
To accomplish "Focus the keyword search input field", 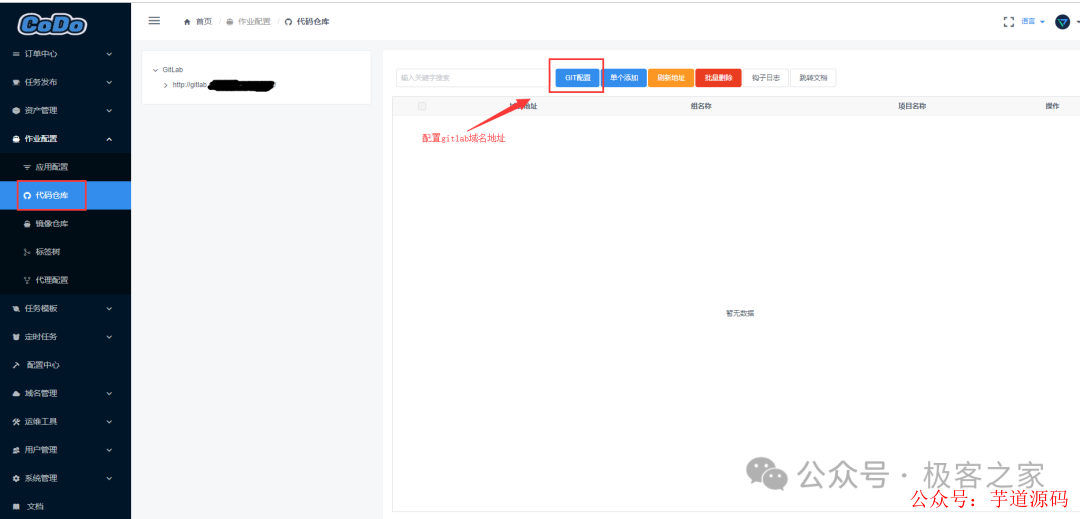I will point(472,78).
